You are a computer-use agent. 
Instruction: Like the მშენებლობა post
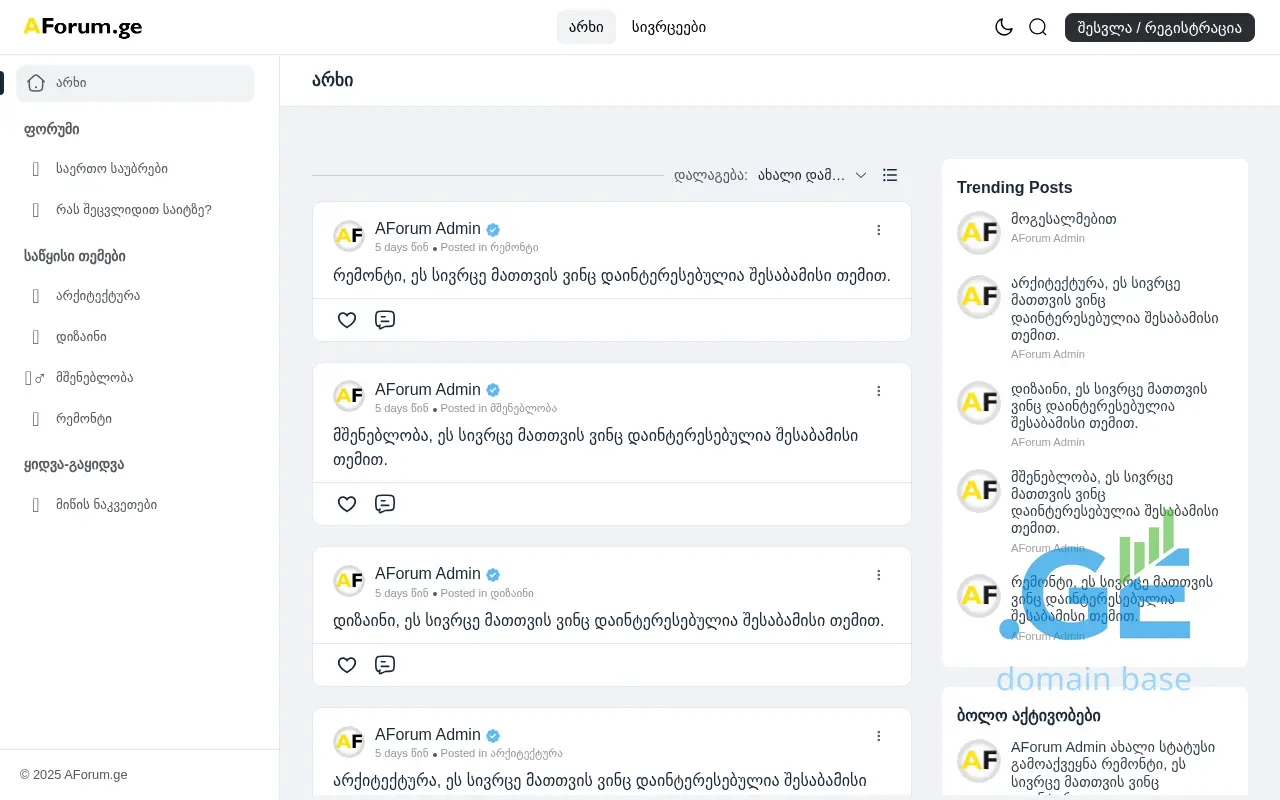tap(347, 504)
